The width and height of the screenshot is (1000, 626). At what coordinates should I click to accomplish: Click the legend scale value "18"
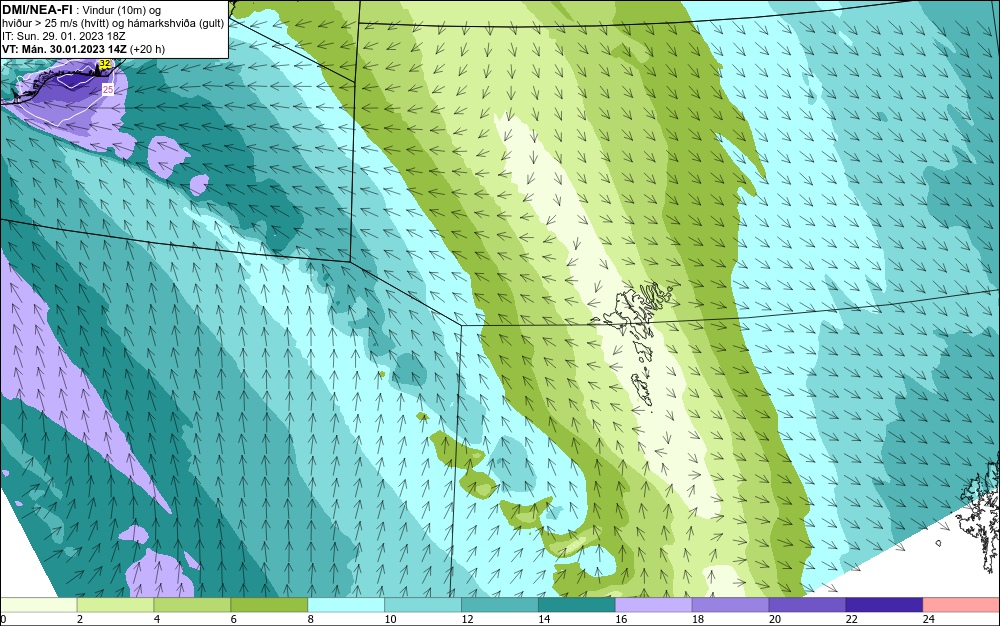point(698,619)
